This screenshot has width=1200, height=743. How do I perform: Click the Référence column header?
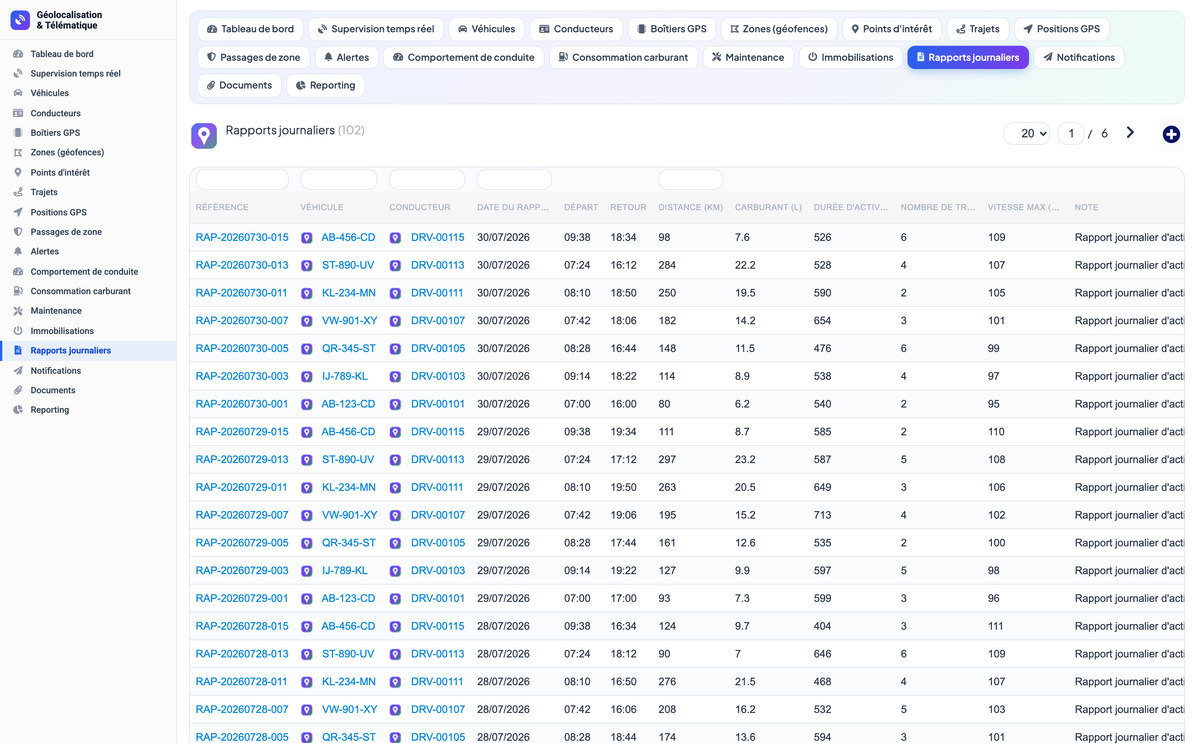(222, 207)
